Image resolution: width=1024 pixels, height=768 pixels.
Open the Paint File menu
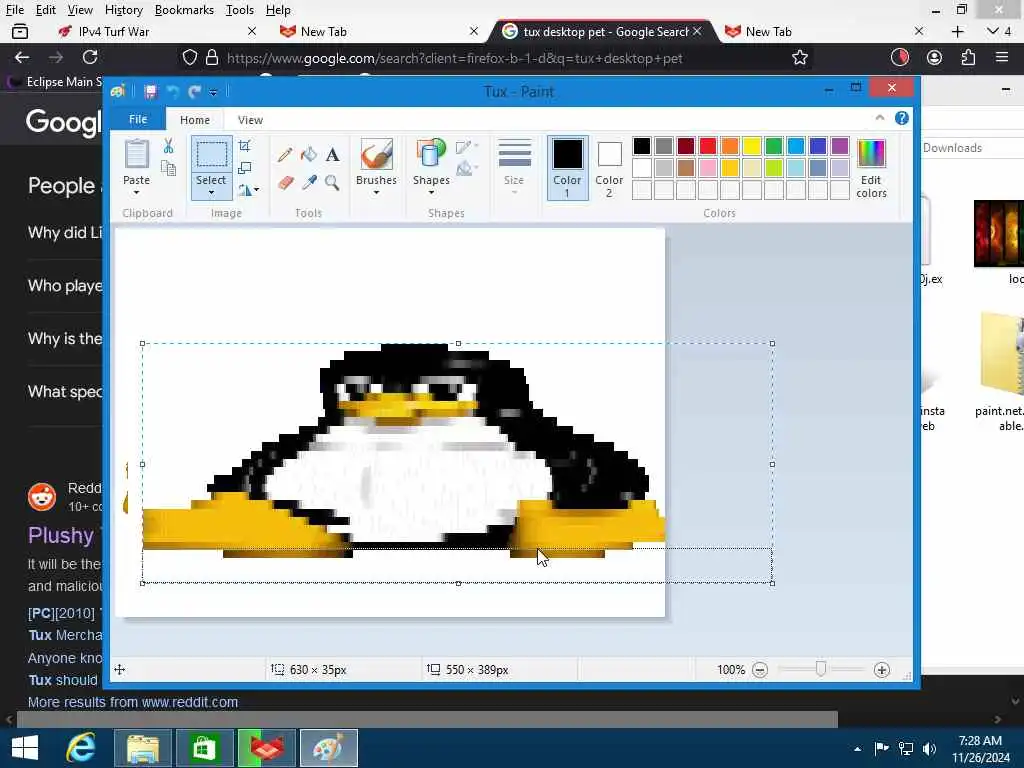138,120
